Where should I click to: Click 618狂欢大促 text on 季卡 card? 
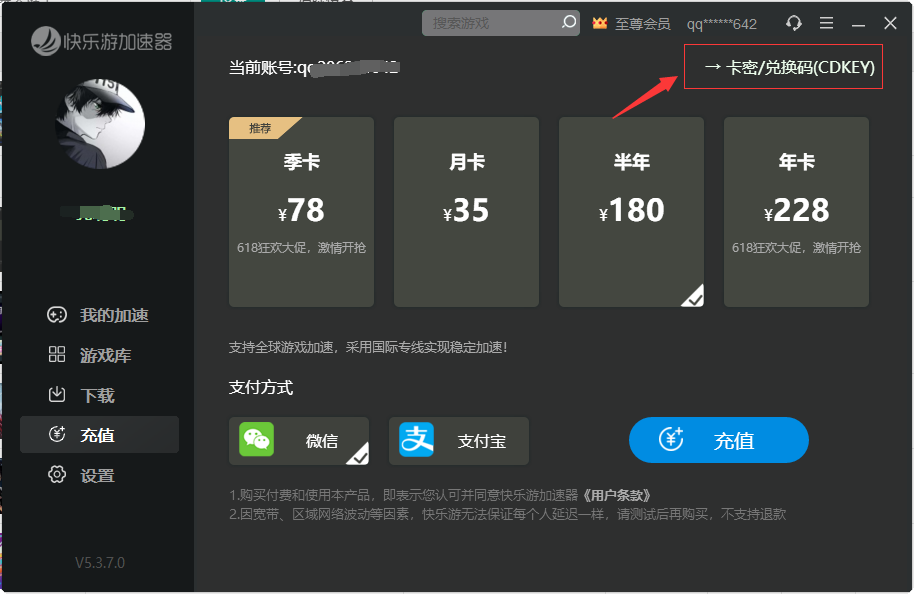[x=301, y=248]
